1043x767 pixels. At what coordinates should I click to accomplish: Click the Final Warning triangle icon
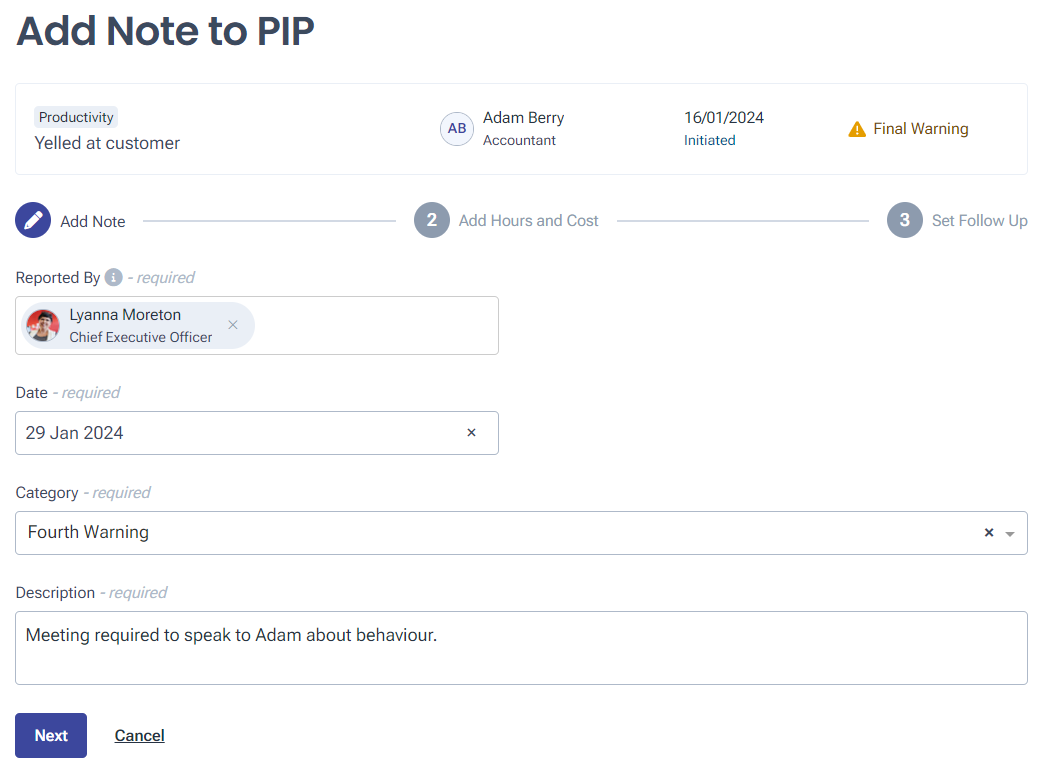coord(857,129)
